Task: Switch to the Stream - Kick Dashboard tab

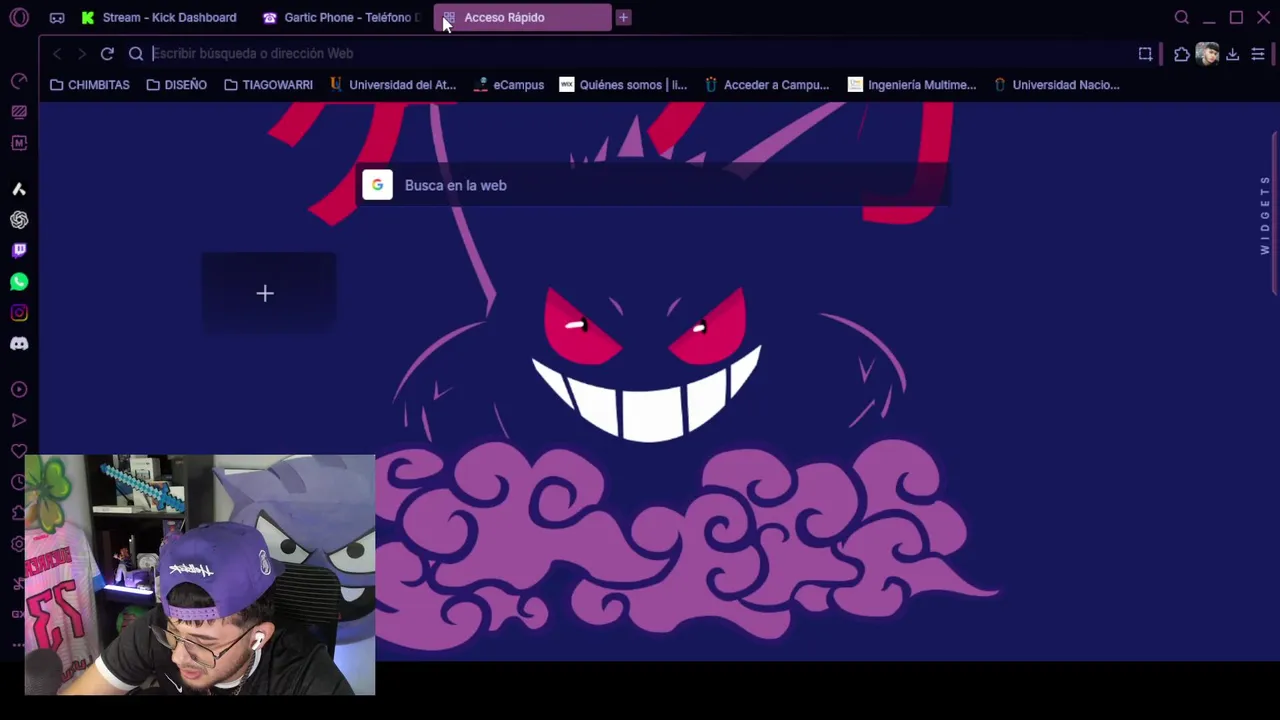Action: (160, 17)
